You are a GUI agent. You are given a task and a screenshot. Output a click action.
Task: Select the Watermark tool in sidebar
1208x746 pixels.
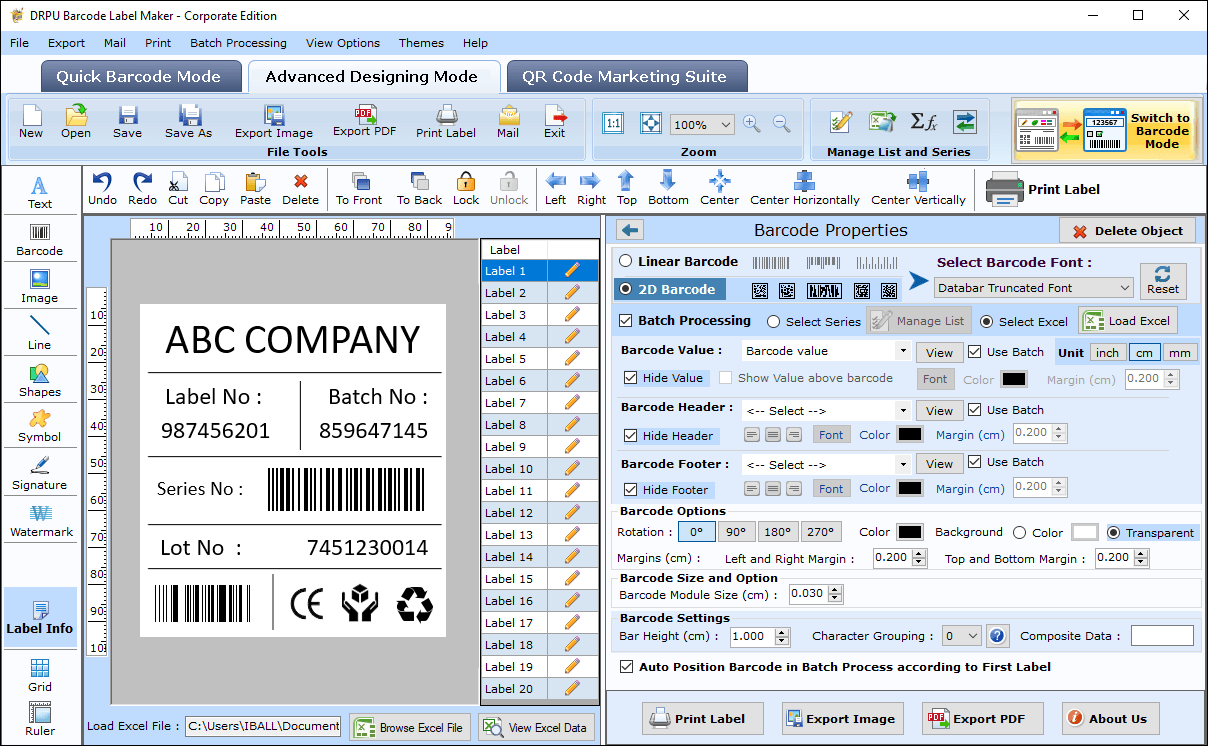coord(40,521)
